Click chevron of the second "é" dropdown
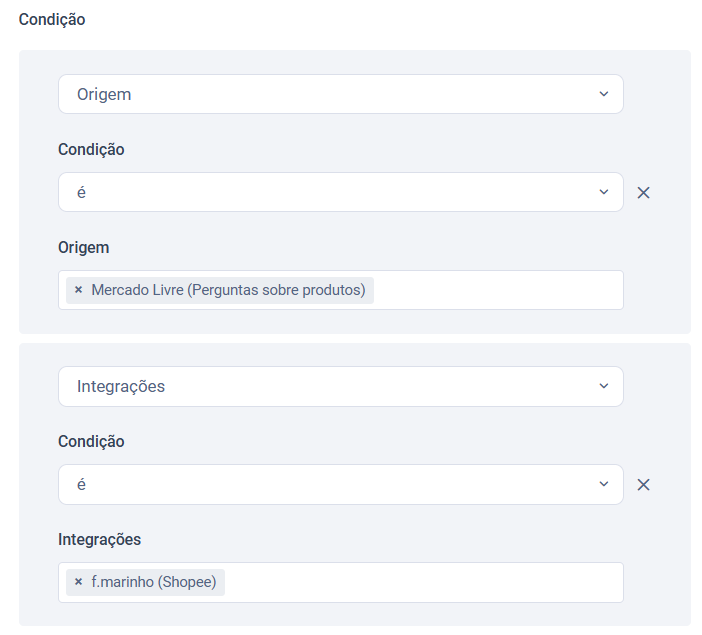The width and height of the screenshot is (702, 635). click(x=603, y=484)
